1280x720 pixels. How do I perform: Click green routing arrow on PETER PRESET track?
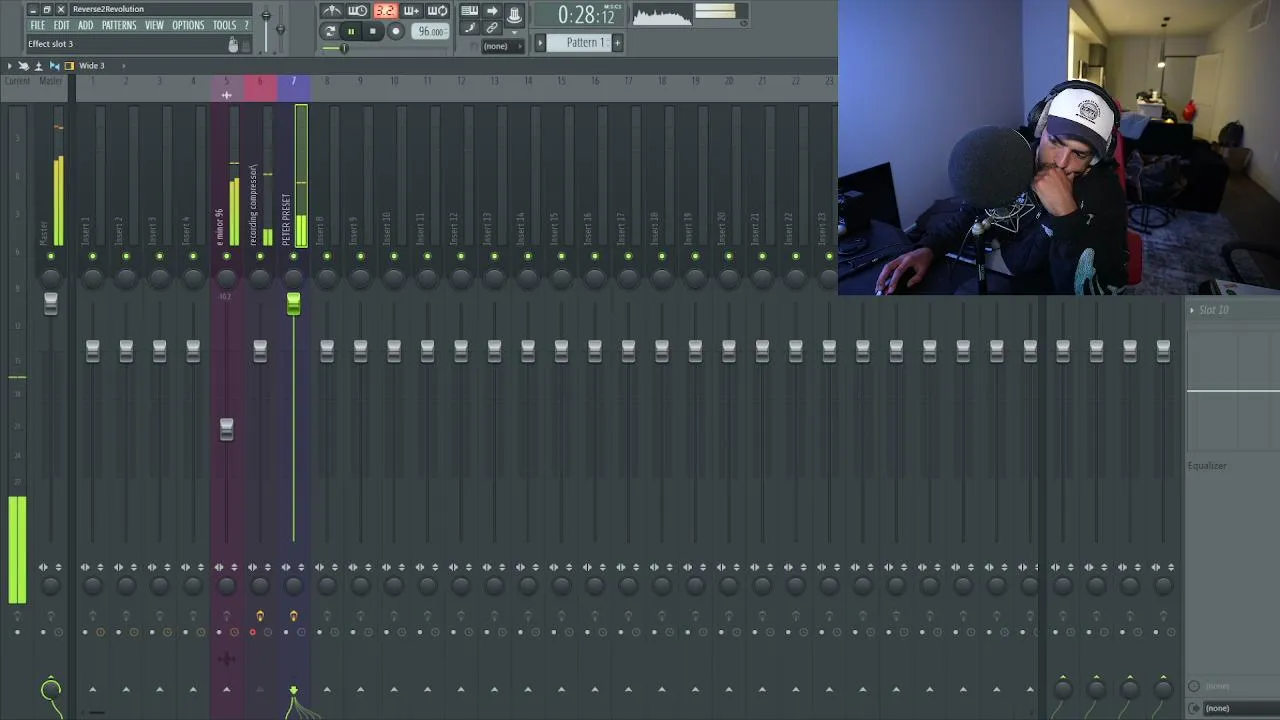[x=294, y=690]
